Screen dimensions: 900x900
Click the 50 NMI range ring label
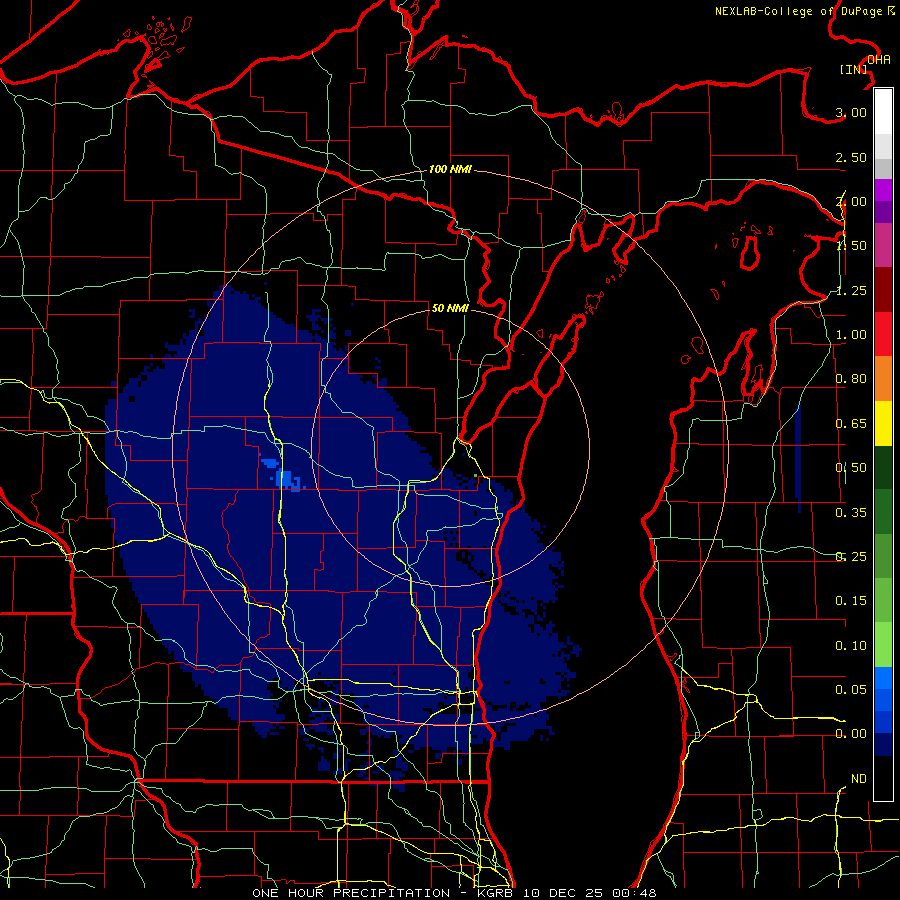[x=450, y=308]
